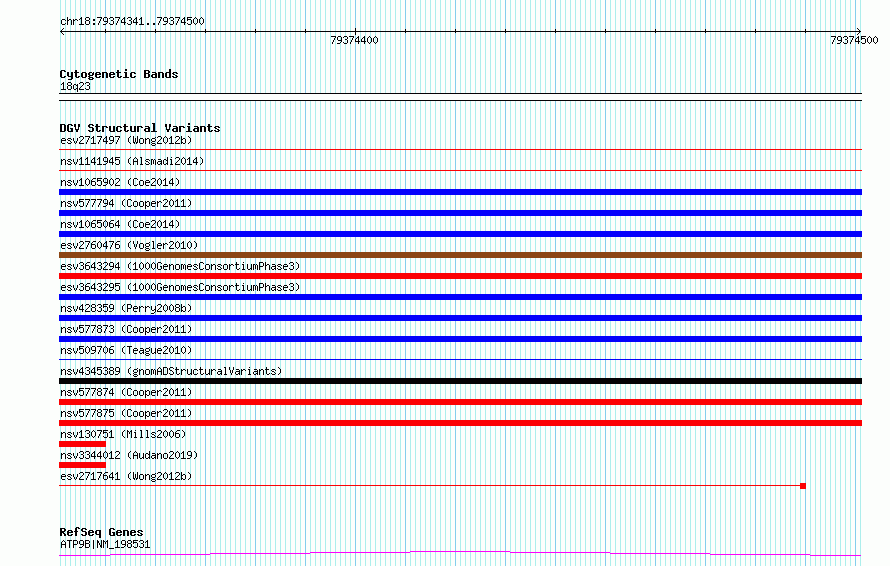This screenshot has width=890, height=566.
Task: Click the Cytogenetic Bands track title
Action: [119, 74]
